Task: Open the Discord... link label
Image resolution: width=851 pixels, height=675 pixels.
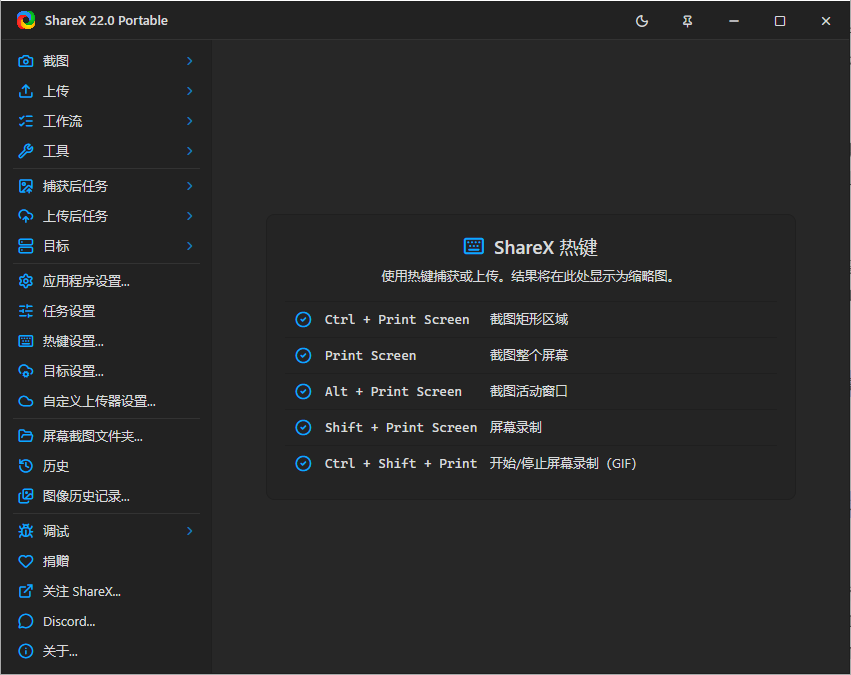Action: click(69, 621)
